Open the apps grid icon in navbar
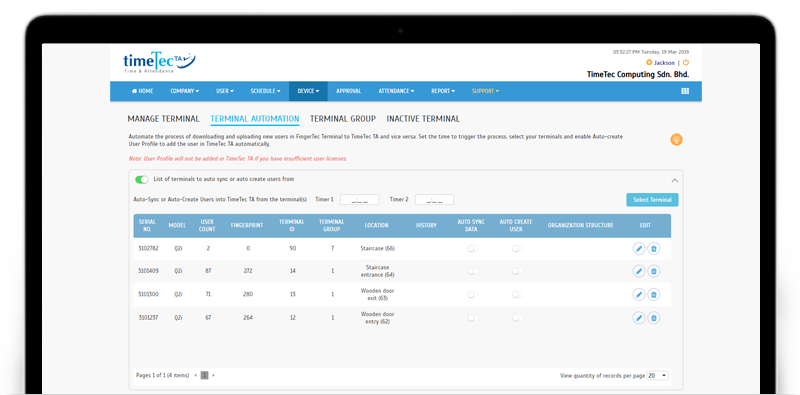800x395 pixels. point(685,91)
